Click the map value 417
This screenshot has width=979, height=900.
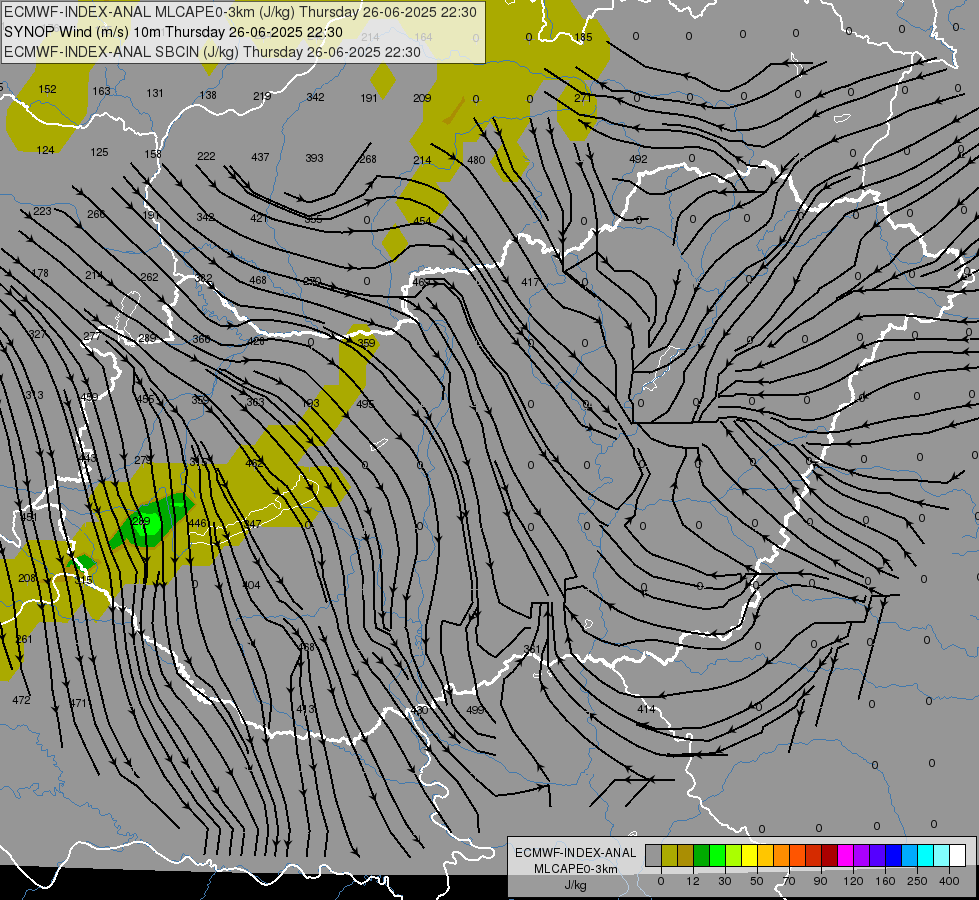[530, 282]
